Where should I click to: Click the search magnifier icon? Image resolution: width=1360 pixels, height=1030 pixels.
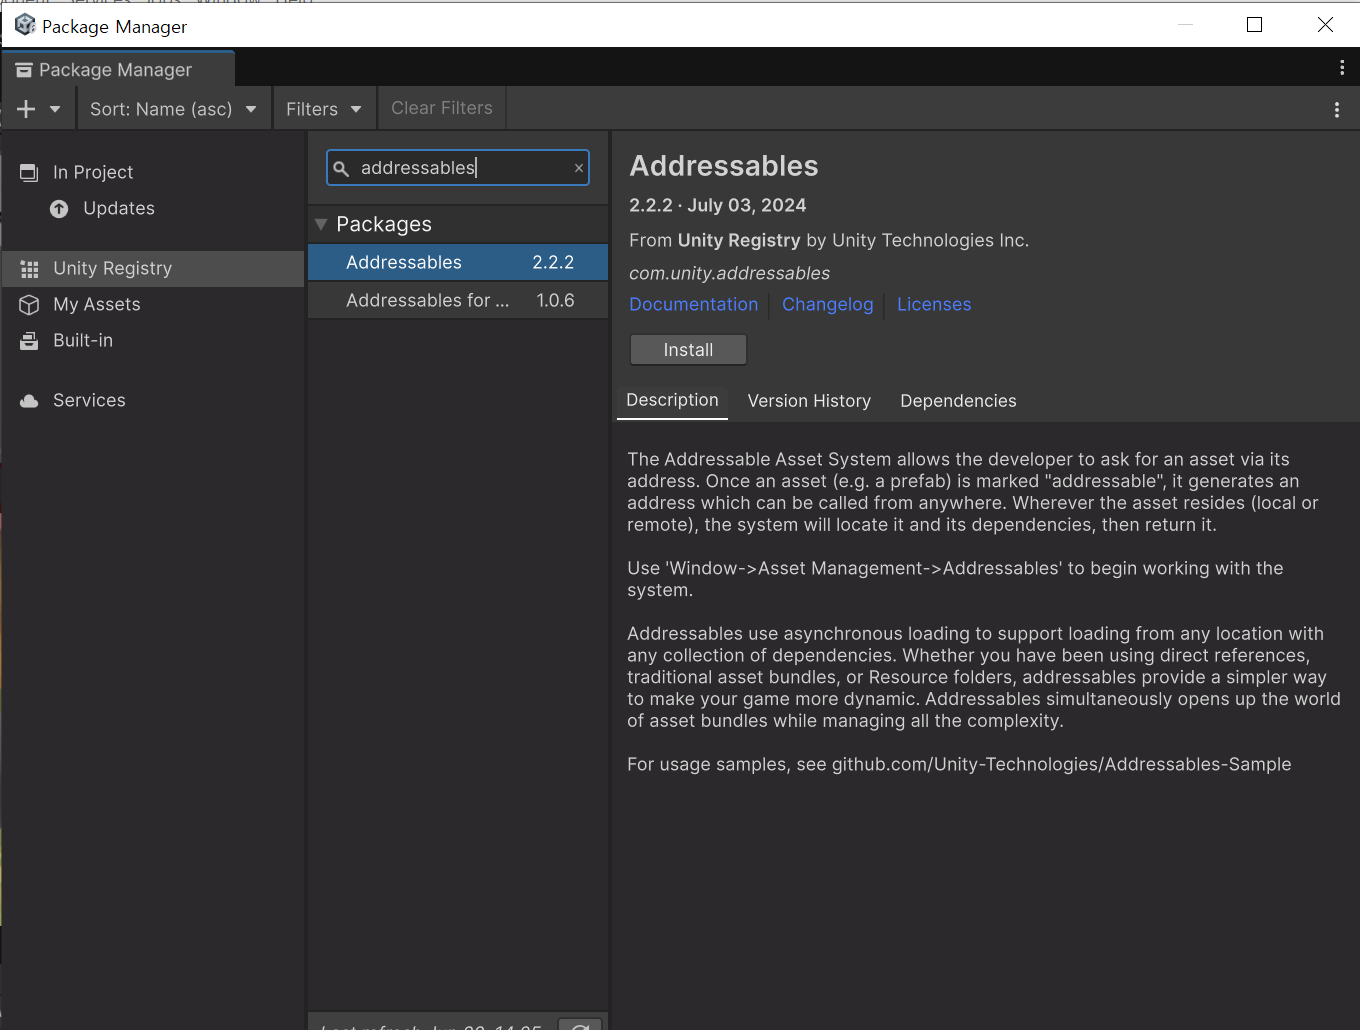pyautogui.click(x=341, y=168)
